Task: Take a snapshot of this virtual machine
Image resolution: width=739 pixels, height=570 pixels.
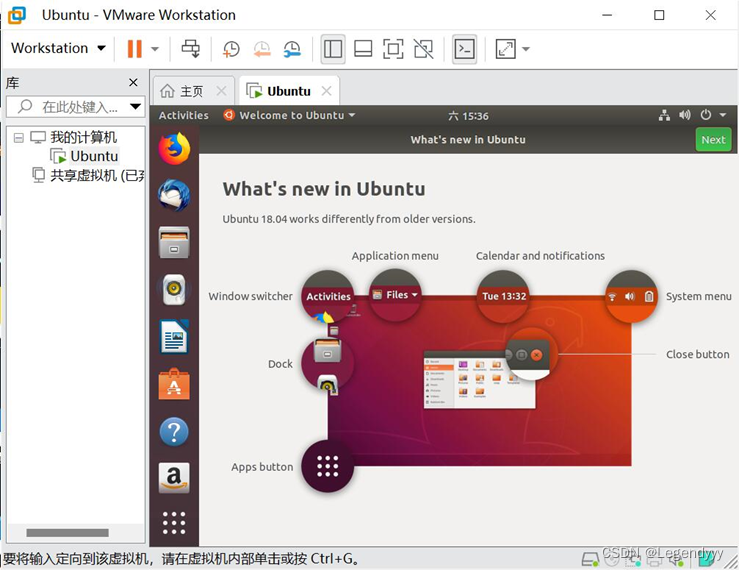Action: tap(231, 49)
